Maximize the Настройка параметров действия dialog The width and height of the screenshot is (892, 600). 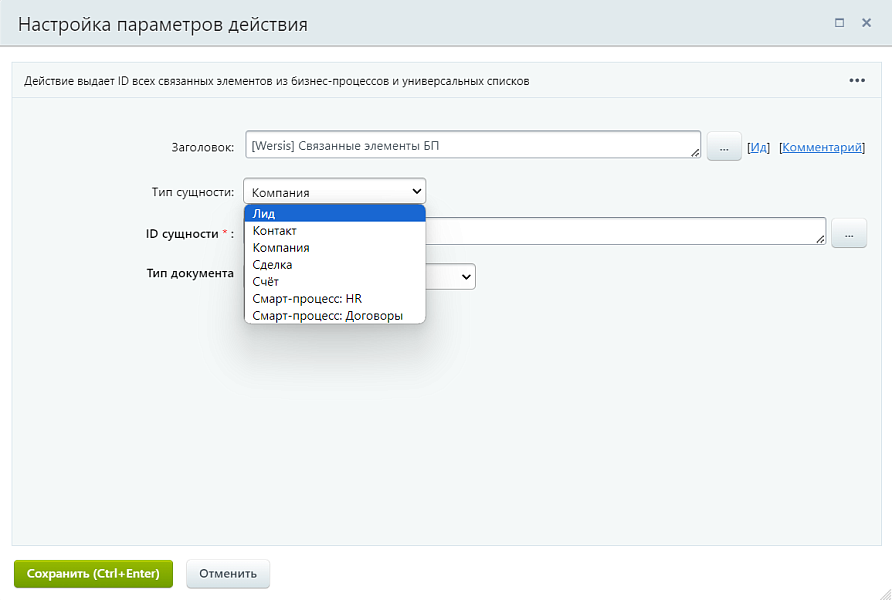point(837,20)
